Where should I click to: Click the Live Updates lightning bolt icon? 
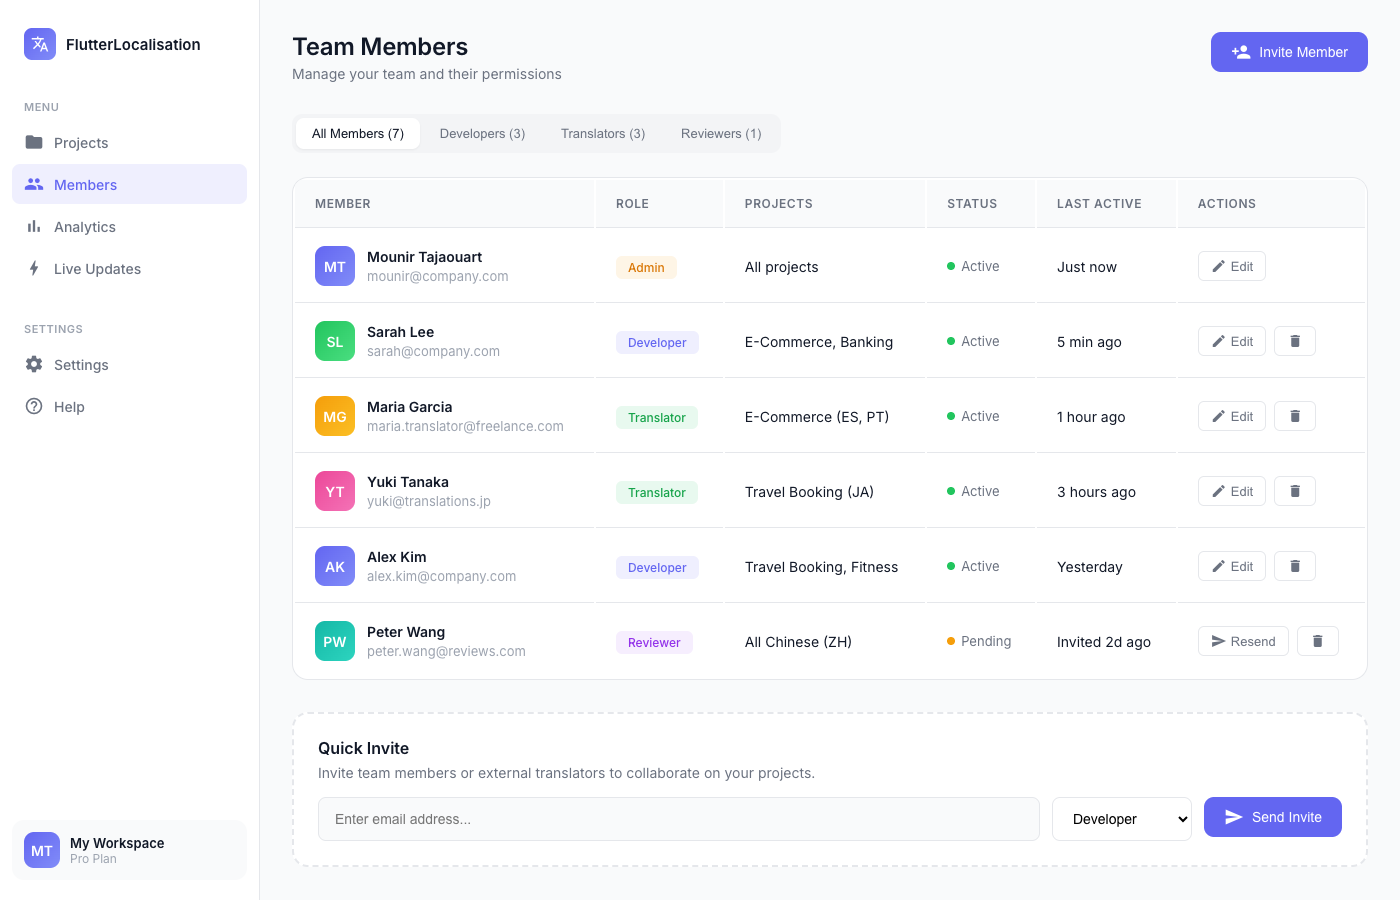(x=34, y=268)
